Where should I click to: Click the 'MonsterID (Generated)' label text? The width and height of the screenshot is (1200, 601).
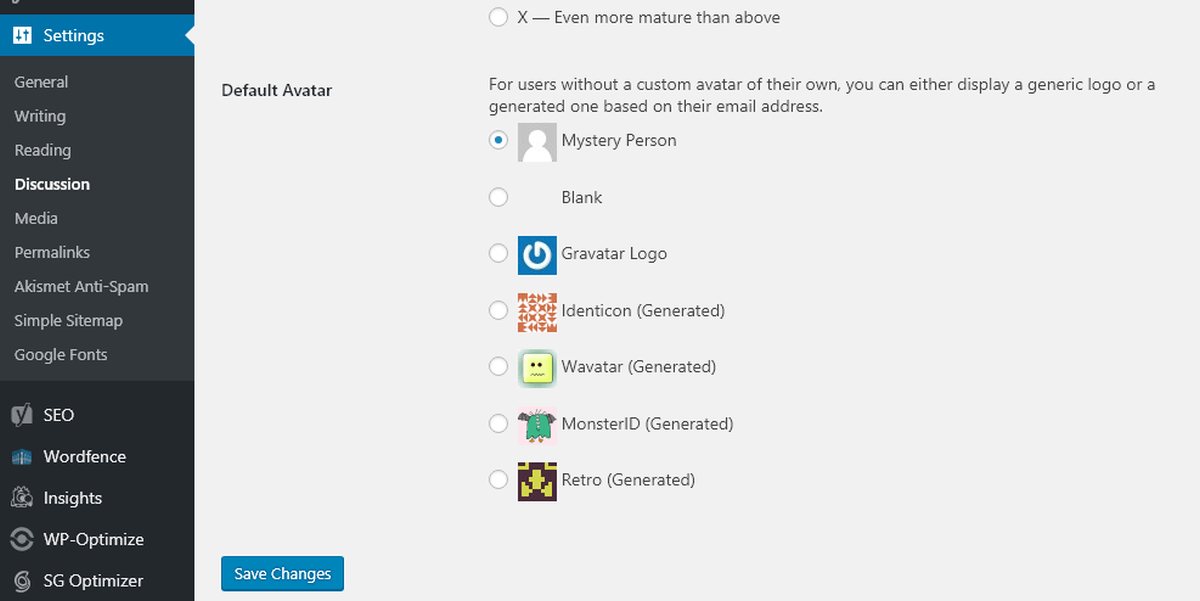tap(647, 423)
